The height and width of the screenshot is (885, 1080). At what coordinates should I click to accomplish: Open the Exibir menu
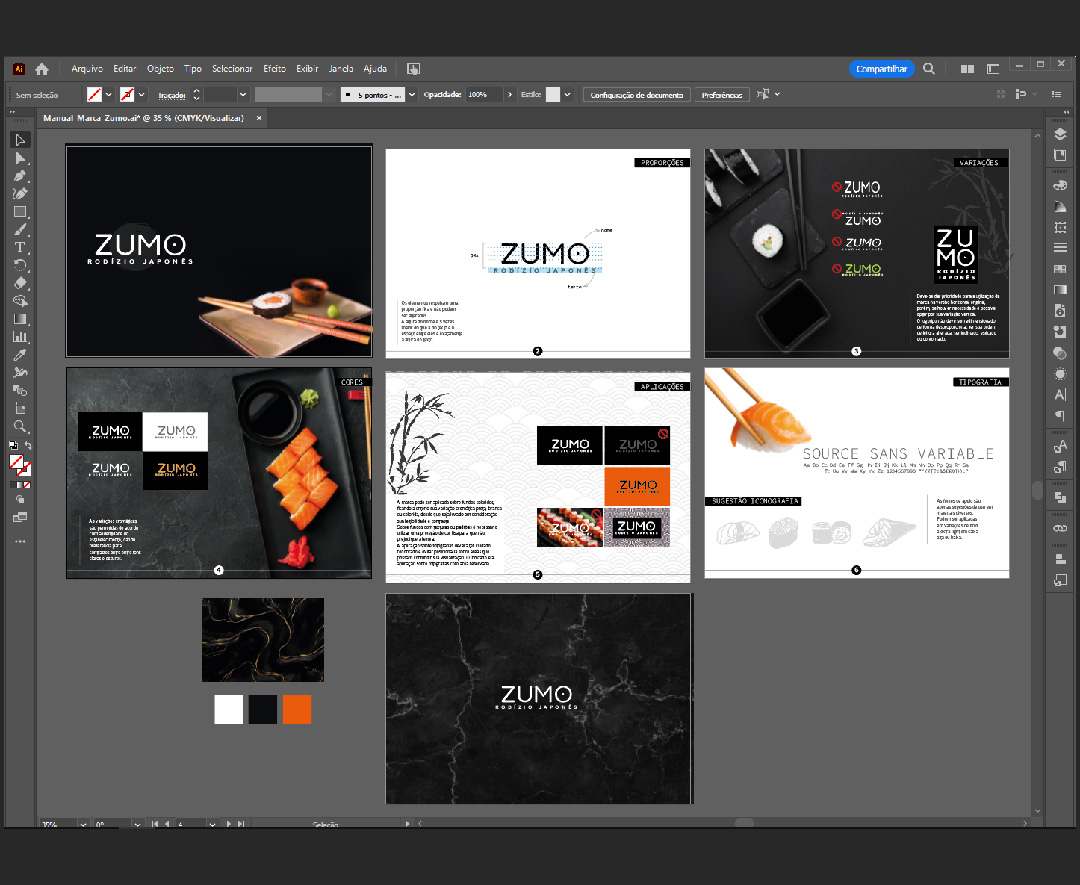coord(307,69)
